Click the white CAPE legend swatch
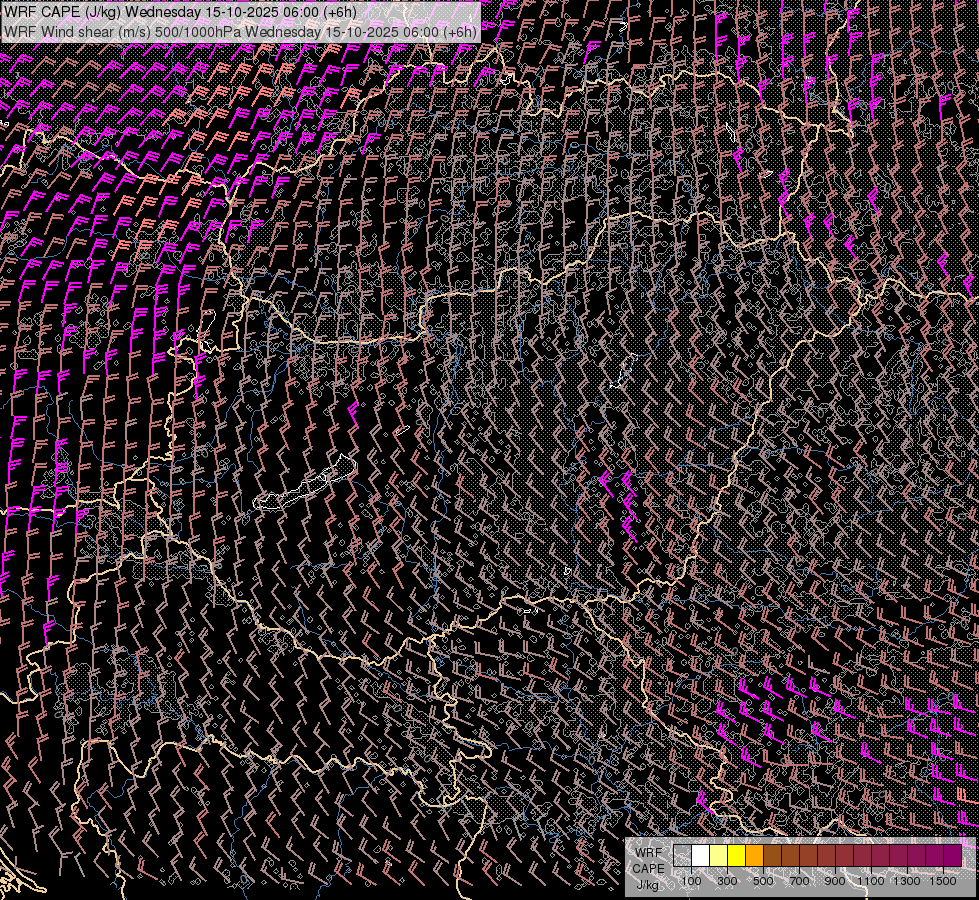 point(701,856)
